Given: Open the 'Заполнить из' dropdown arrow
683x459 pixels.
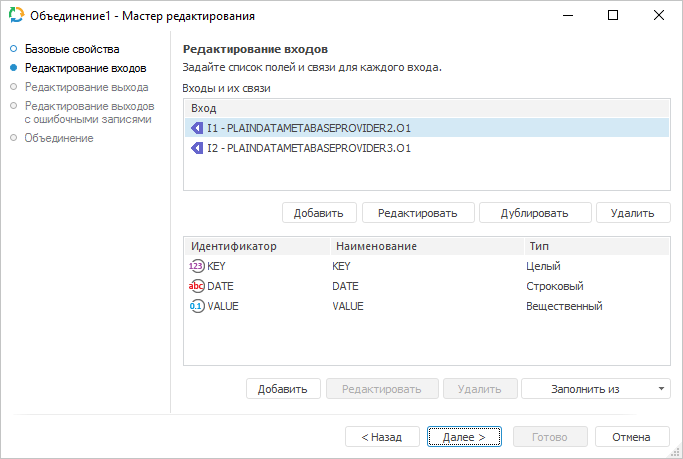Looking at the screenshot, I should click(x=662, y=388).
